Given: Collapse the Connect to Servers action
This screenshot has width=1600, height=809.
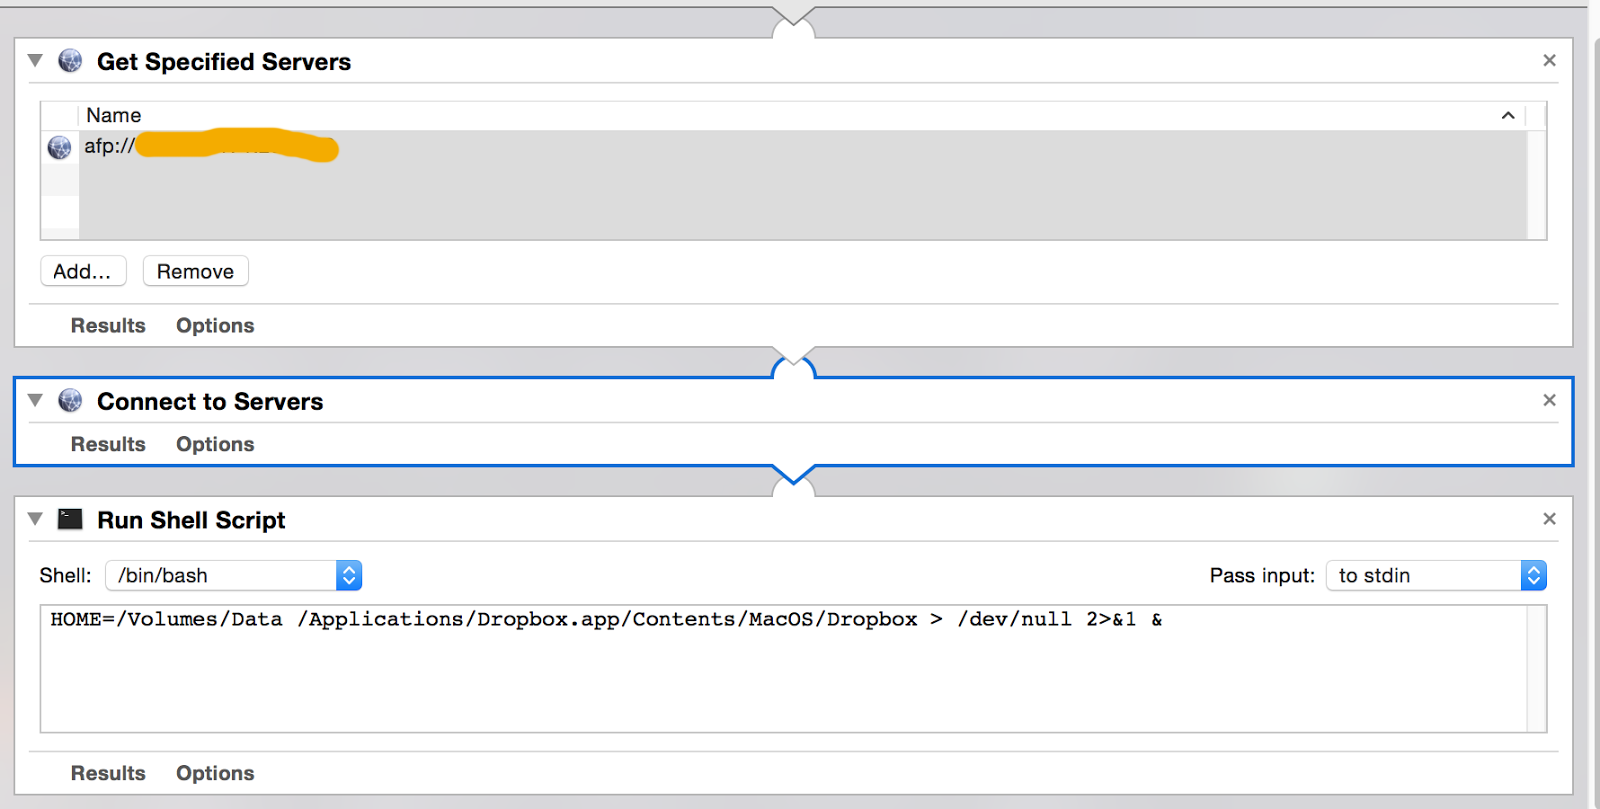Looking at the screenshot, I should pos(35,401).
